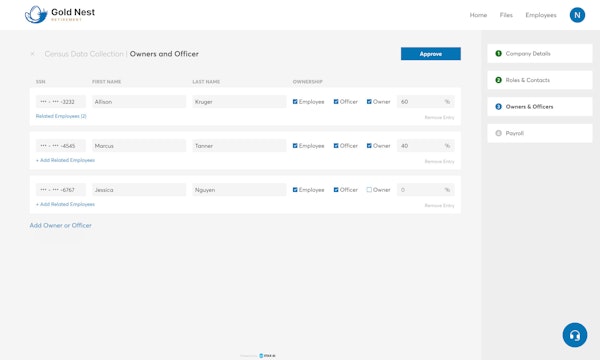
Task: Remove Entry for Jessica Nguyen
Action: tap(439, 205)
